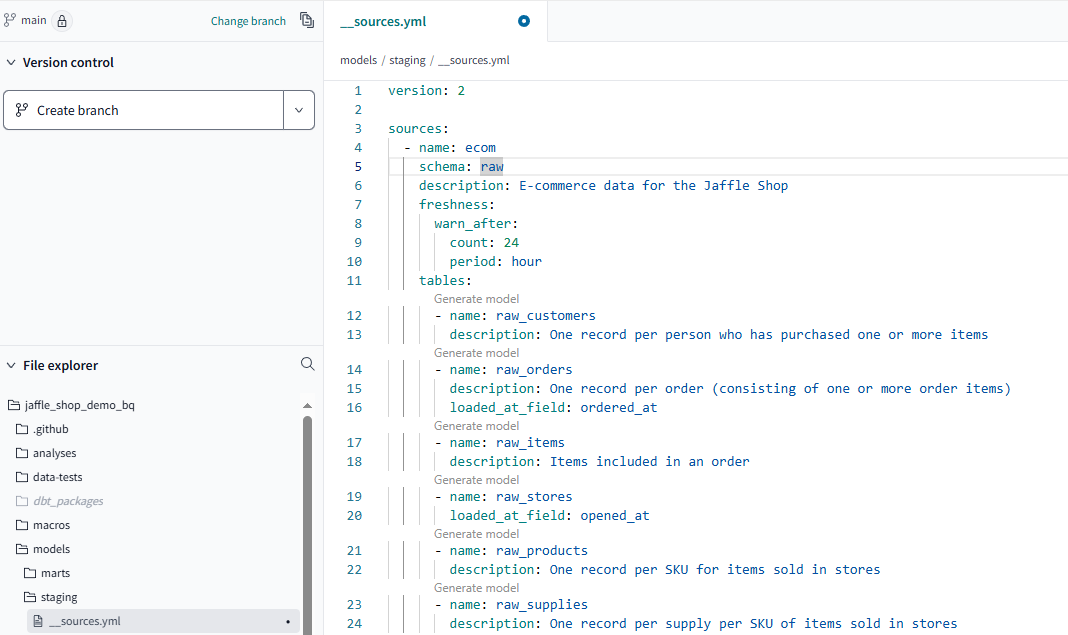
Task: Click the unsaved changes dot on __sources.yml tab
Action: [x=523, y=20]
